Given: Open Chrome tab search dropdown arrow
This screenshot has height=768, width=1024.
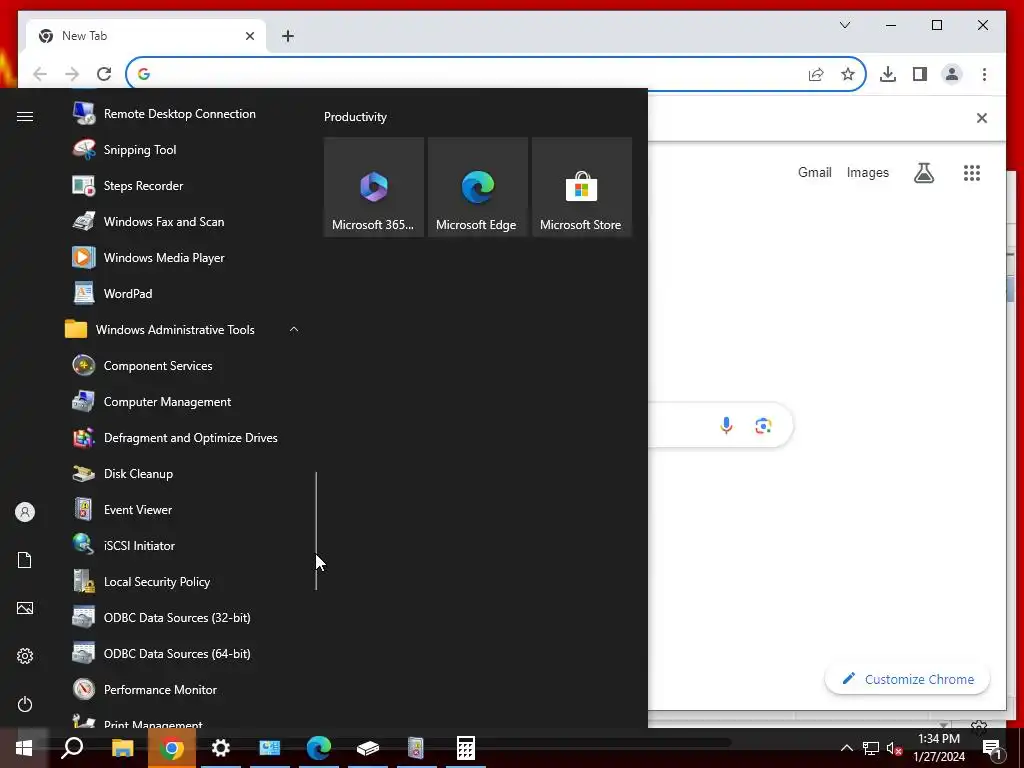Looking at the screenshot, I should (x=844, y=25).
